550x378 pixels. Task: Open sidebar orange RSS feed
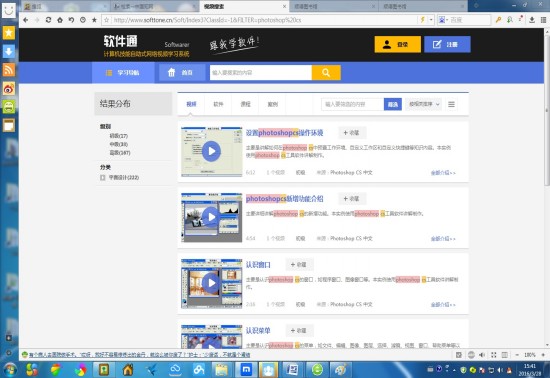pyautogui.click(x=9, y=69)
